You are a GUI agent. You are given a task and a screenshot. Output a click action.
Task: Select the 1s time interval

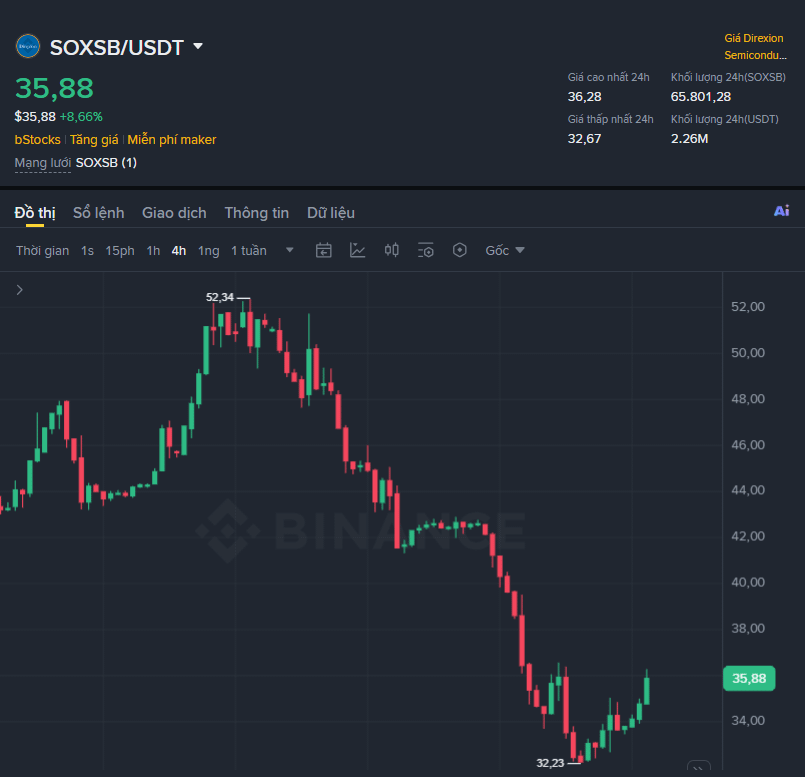coord(87,251)
